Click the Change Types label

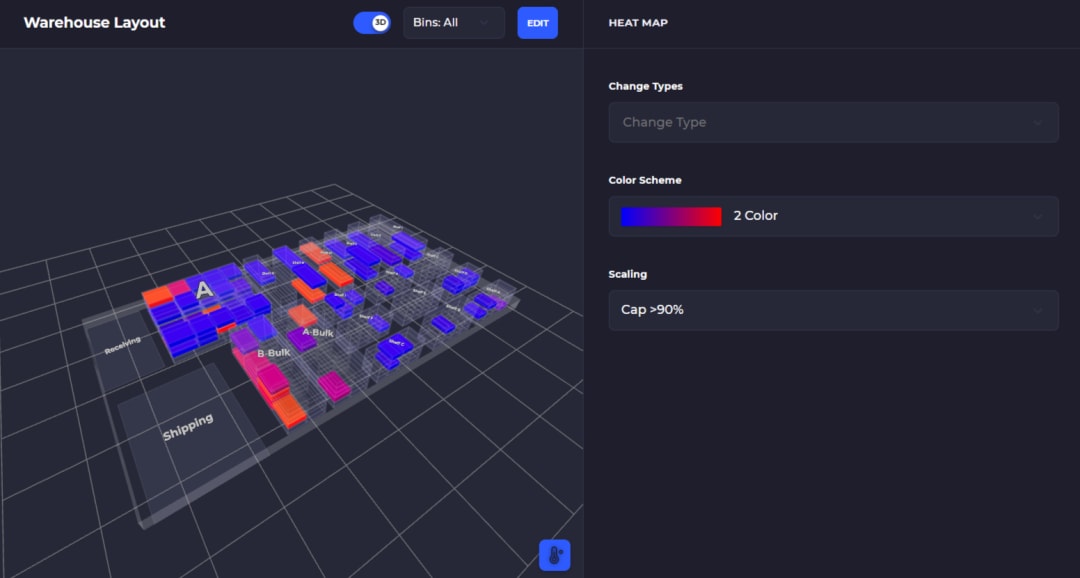(x=645, y=86)
